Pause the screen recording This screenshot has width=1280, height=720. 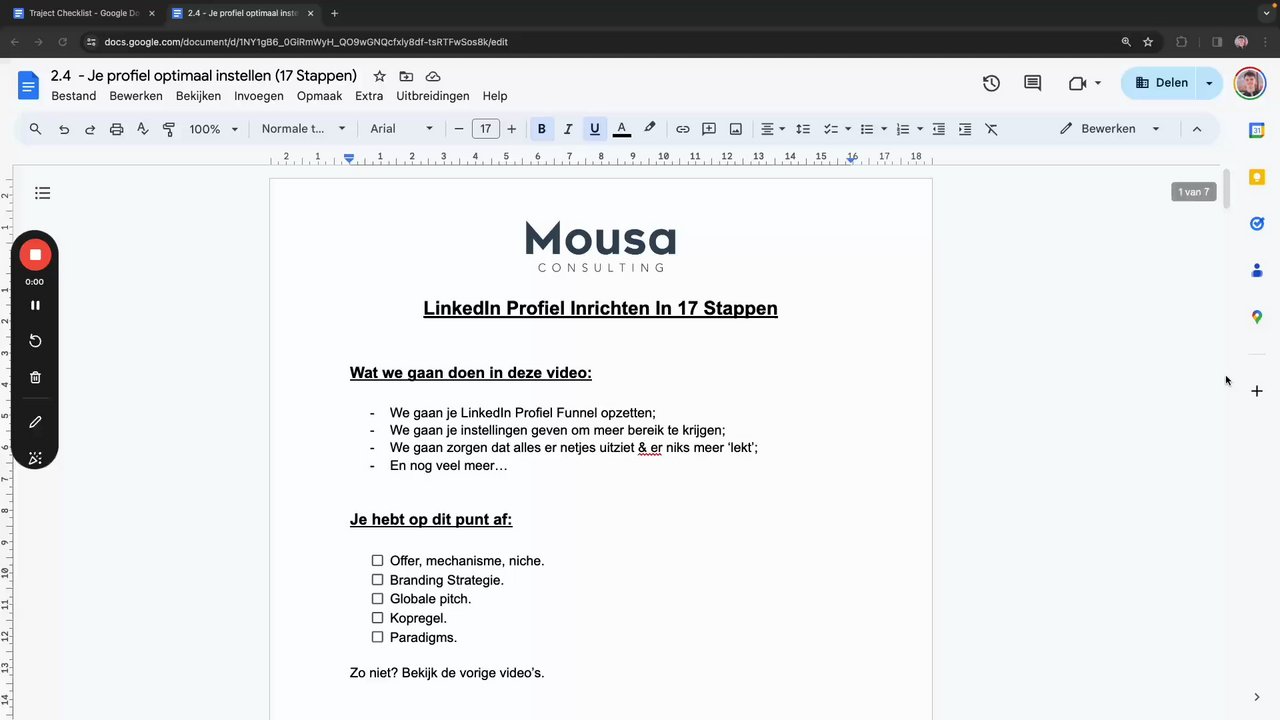[x=35, y=305]
